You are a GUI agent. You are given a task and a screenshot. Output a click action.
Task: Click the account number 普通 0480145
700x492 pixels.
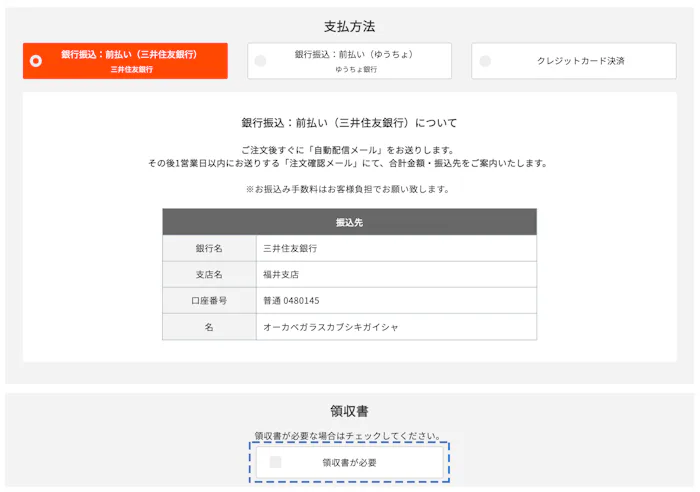(291, 300)
